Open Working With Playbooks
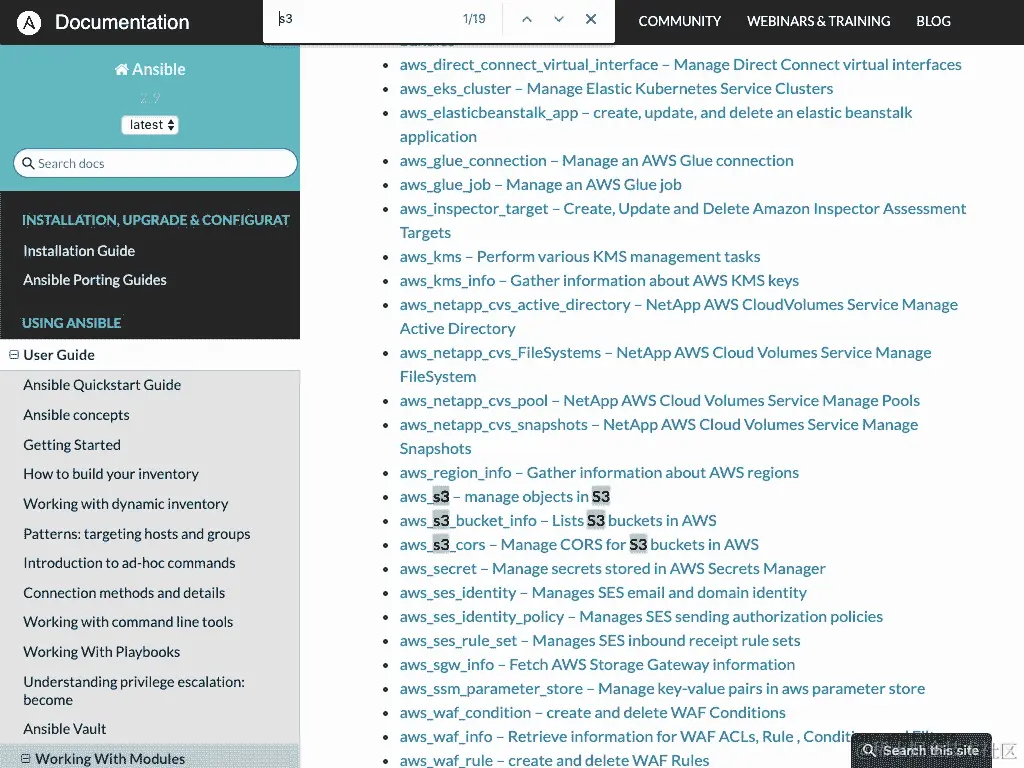 (102, 652)
